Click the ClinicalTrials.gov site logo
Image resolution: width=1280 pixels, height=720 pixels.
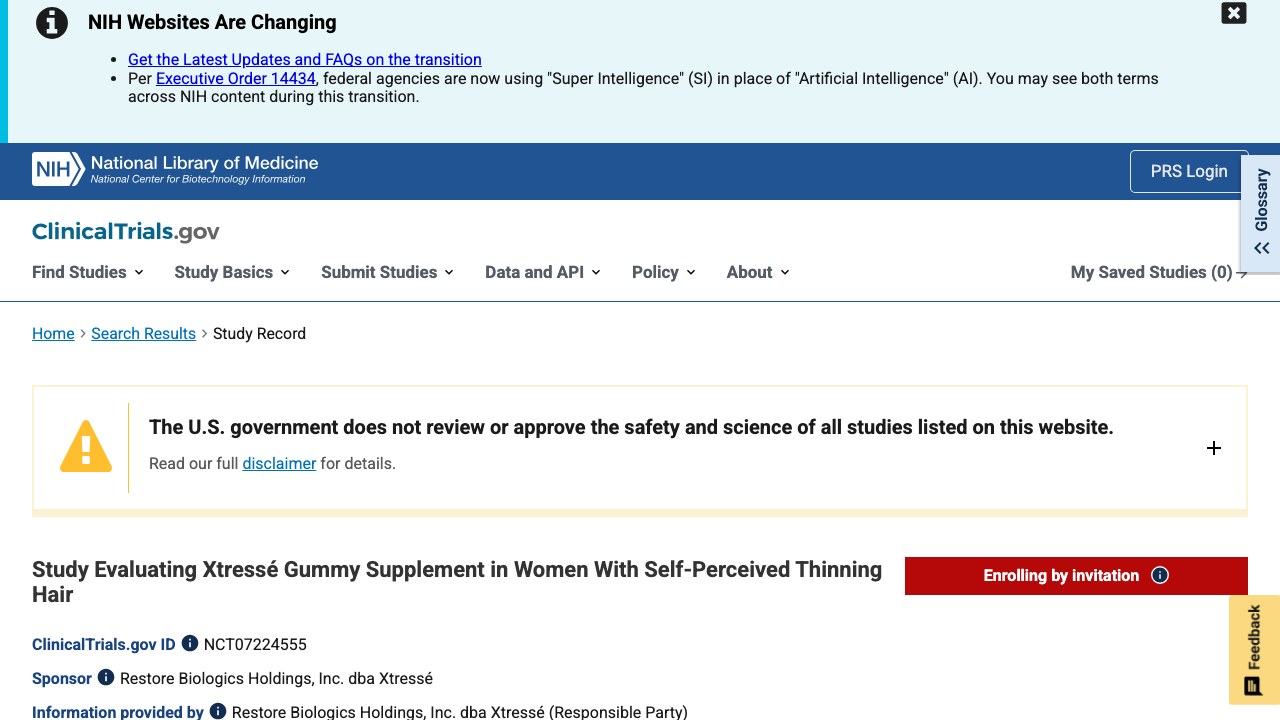[126, 232]
